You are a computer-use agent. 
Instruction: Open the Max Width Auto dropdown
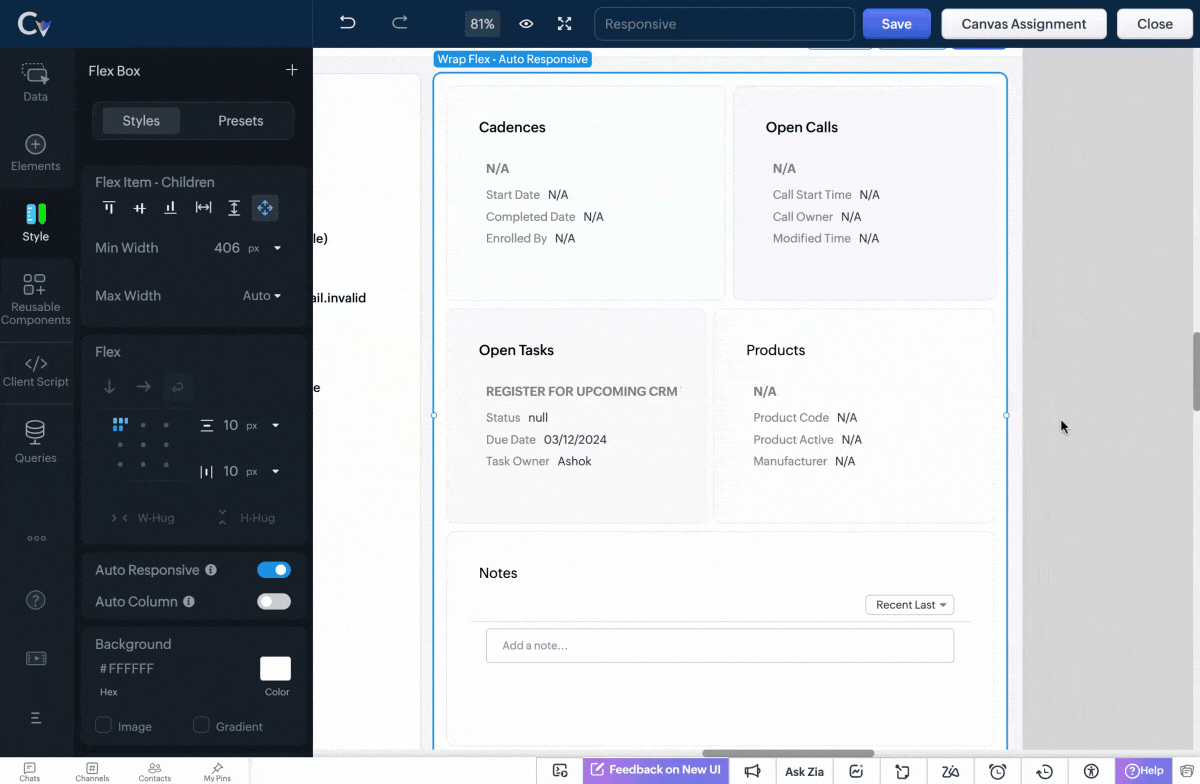click(262, 296)
